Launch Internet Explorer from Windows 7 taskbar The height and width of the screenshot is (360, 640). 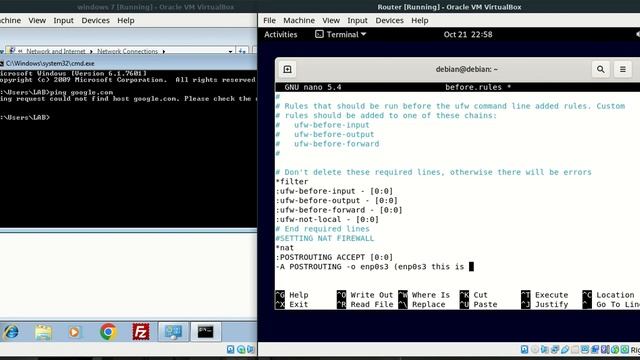coord(11,332)
